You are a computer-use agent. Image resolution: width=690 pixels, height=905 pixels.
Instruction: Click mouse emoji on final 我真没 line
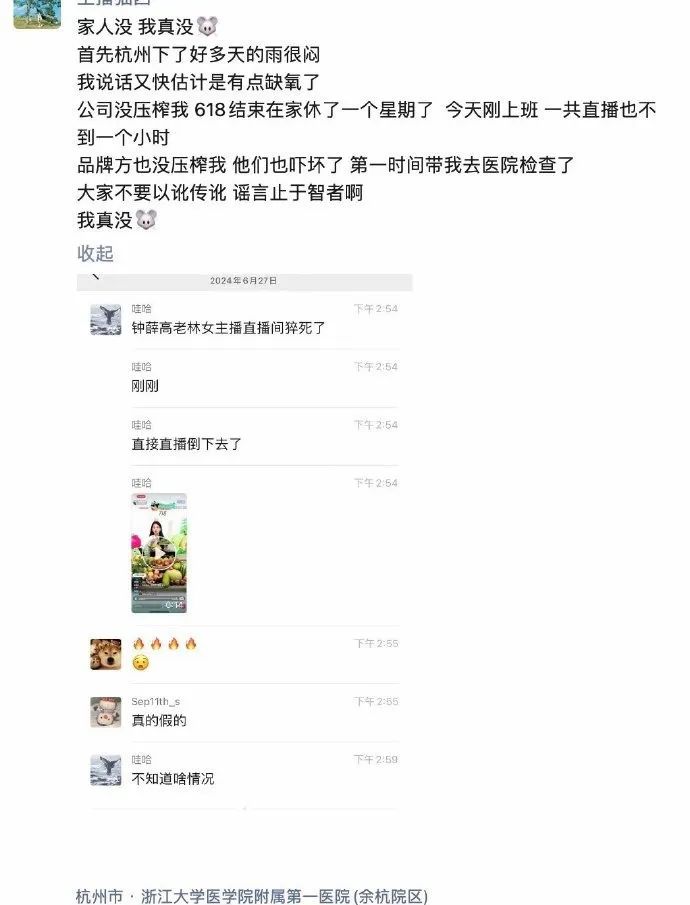coord(146,220)
